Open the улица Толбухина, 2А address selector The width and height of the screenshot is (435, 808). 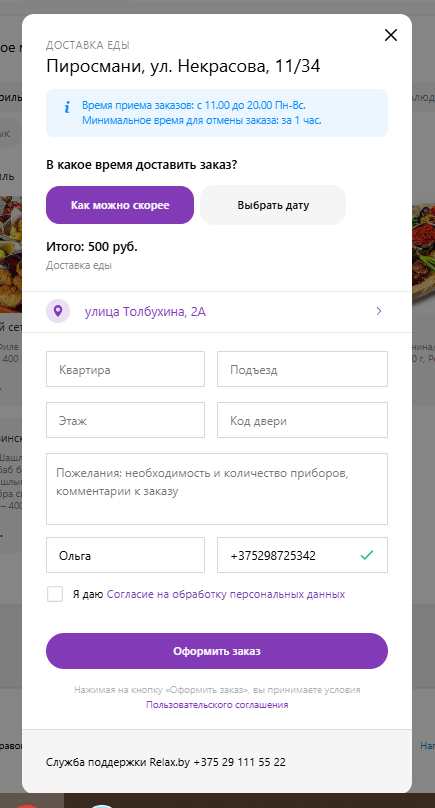[x=217, y=311]
